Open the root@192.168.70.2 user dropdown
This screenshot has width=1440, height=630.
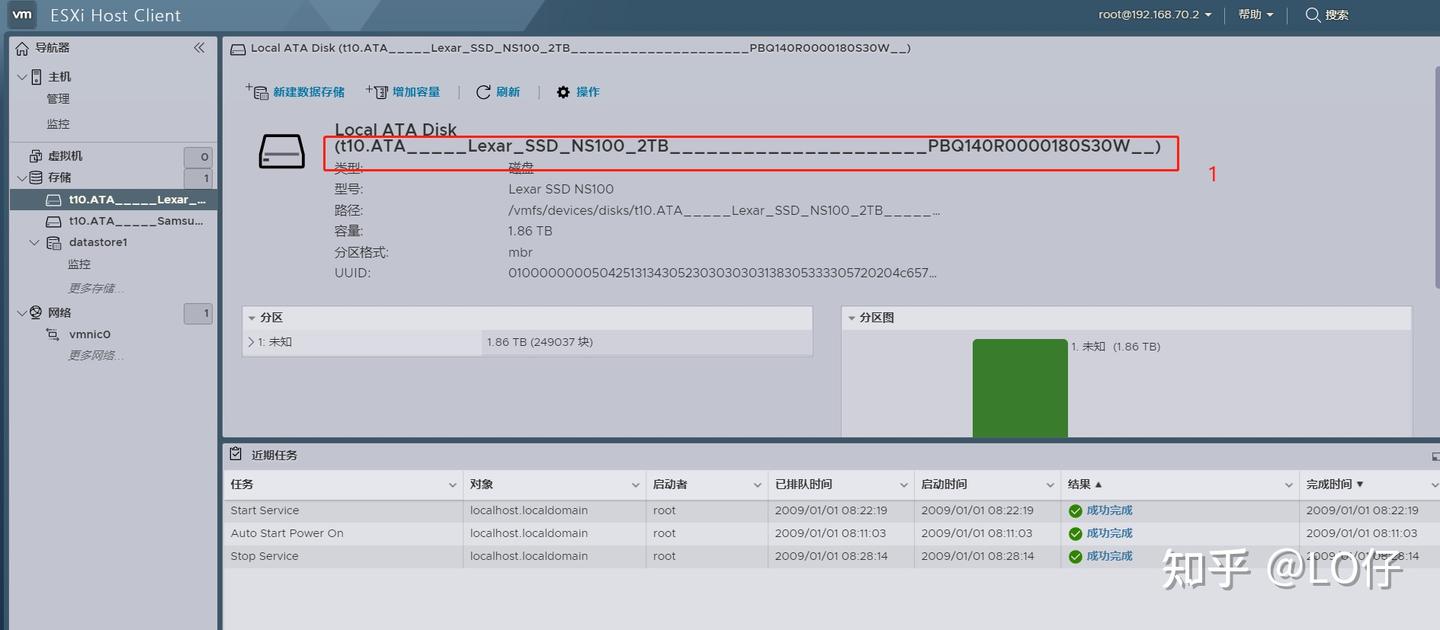(x=1155, y=15)
